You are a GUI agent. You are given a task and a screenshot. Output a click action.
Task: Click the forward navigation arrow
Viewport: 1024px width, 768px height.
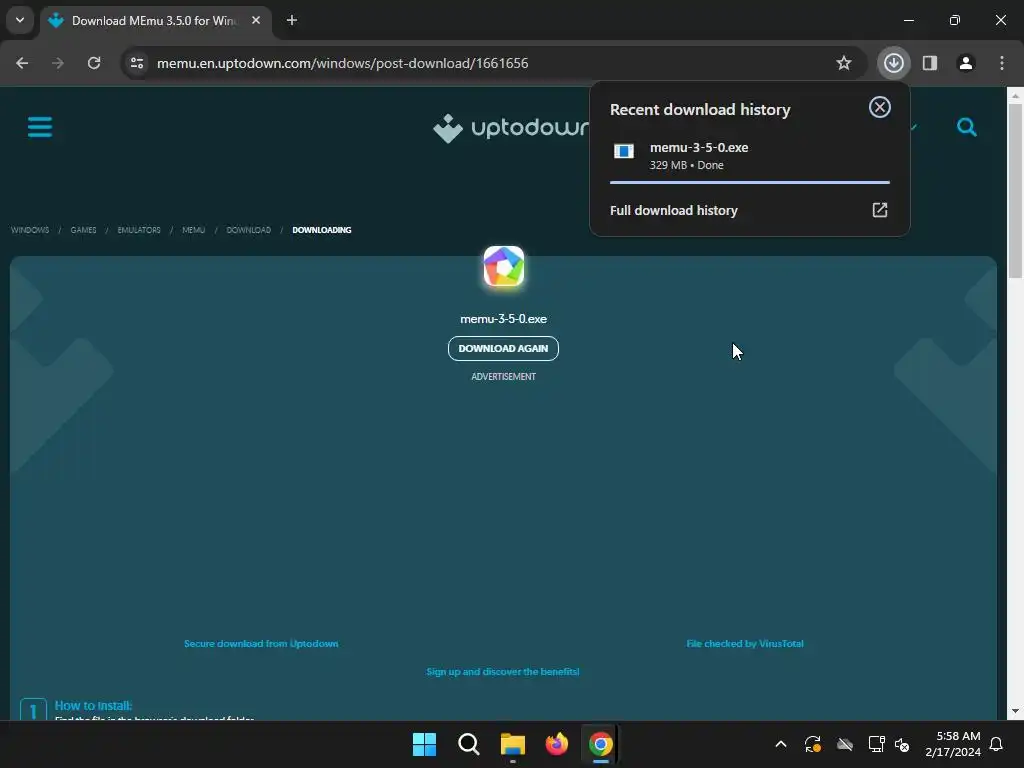pos(58,63)
